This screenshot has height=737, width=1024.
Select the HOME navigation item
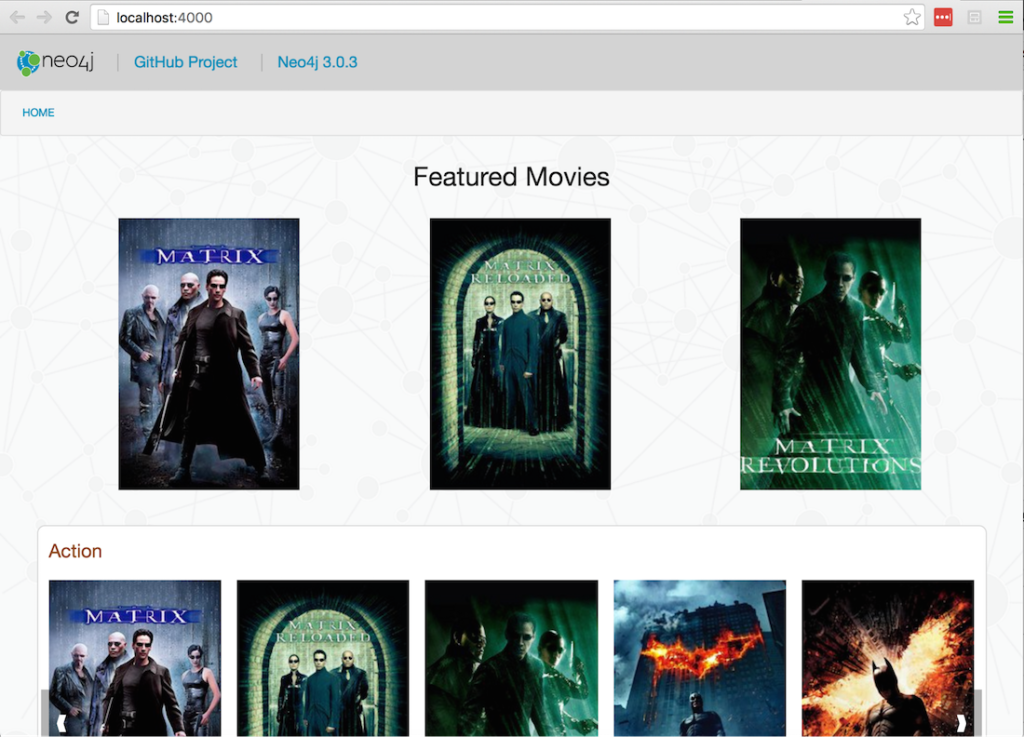click(x=38, y=112)
